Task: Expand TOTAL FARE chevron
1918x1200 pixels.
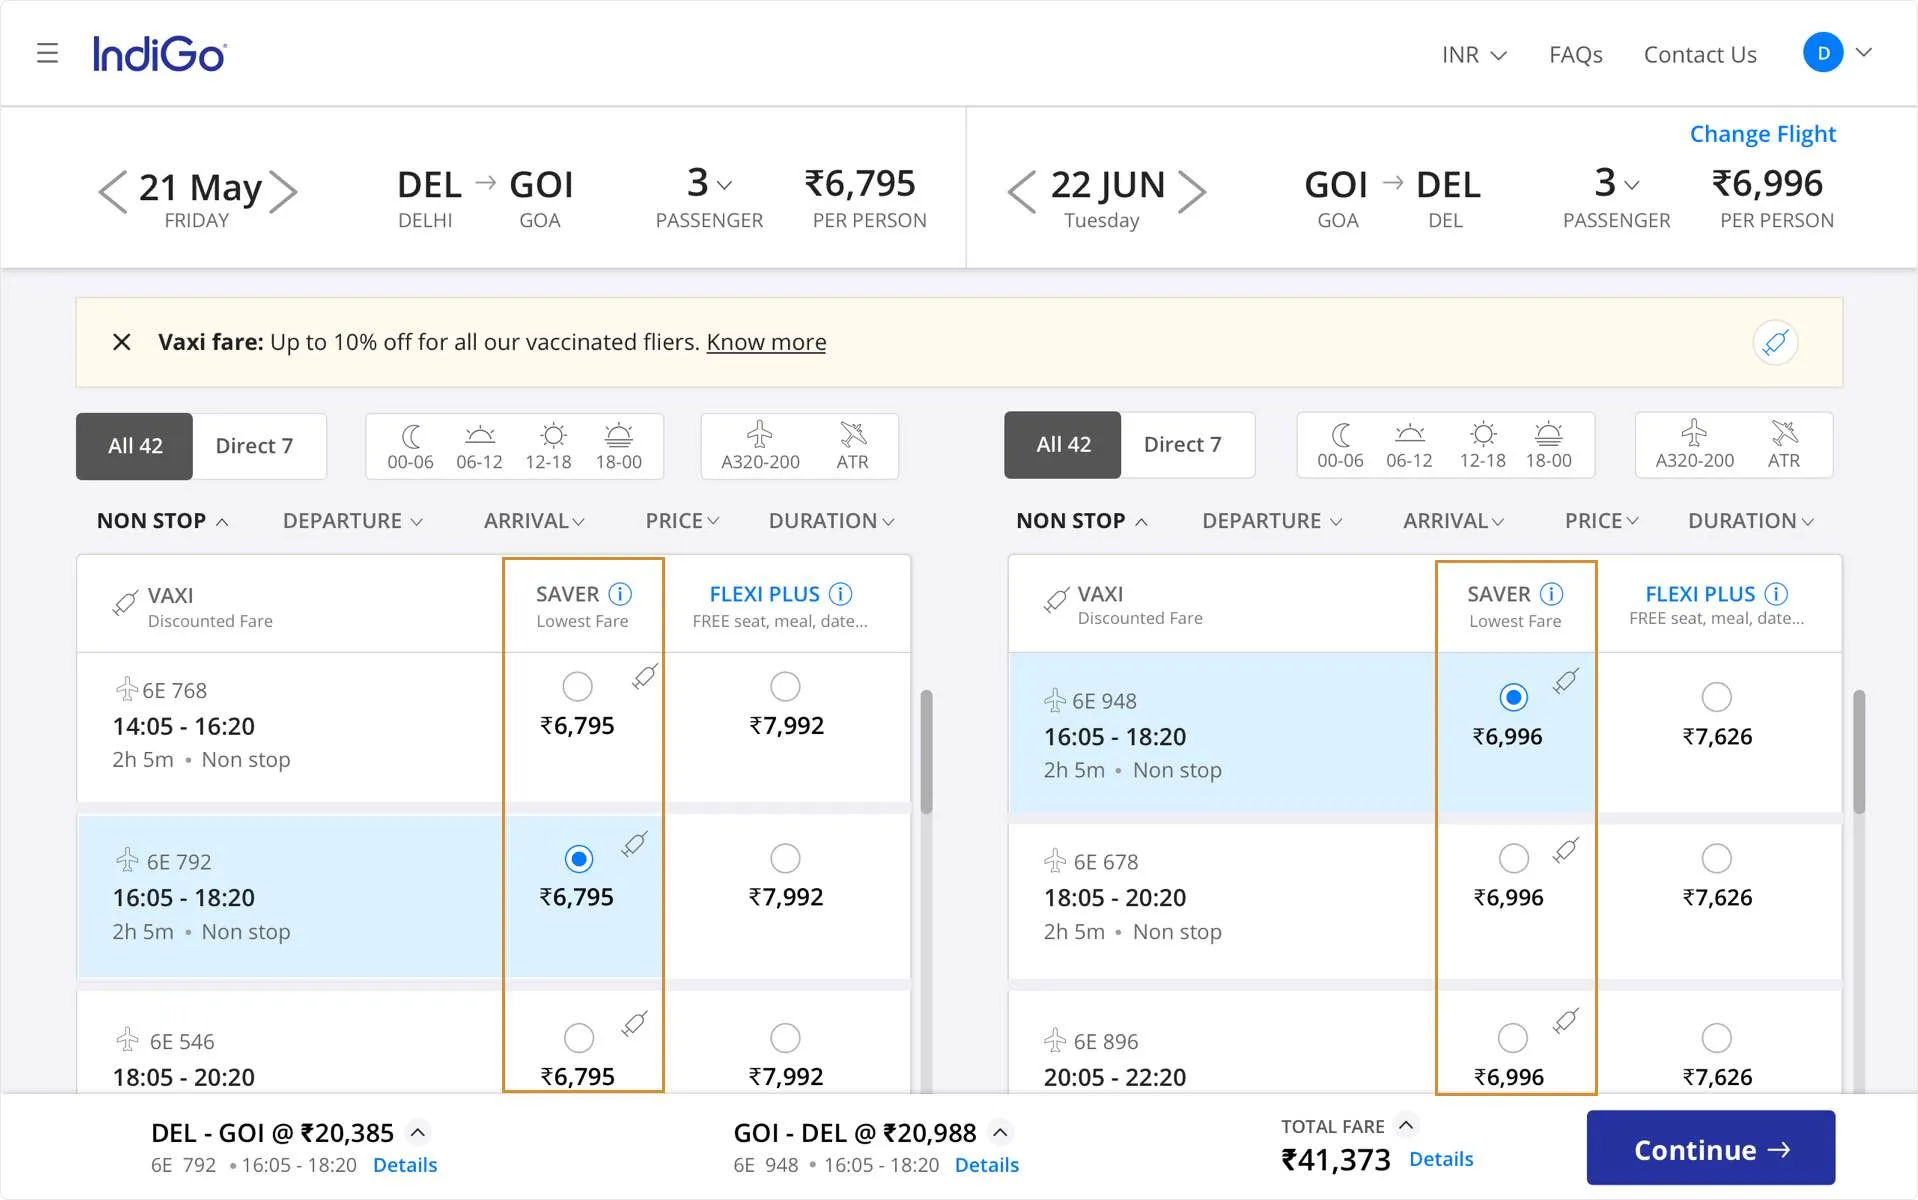Action: (1406, 1125)
